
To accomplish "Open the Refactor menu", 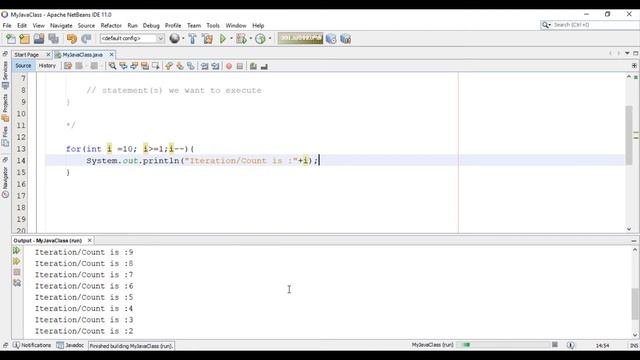I will click(x=111, y=25).
